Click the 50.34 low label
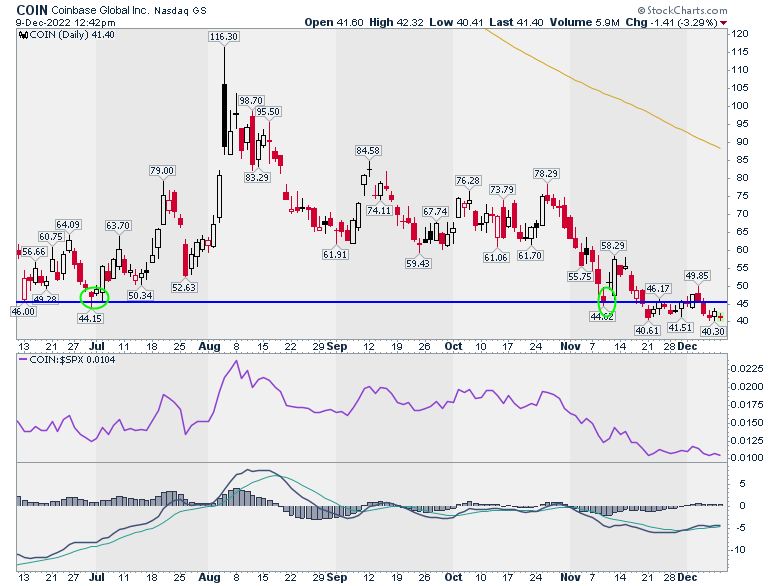The height and width of the screenshot is (586, 780). [x=140, y=295]
